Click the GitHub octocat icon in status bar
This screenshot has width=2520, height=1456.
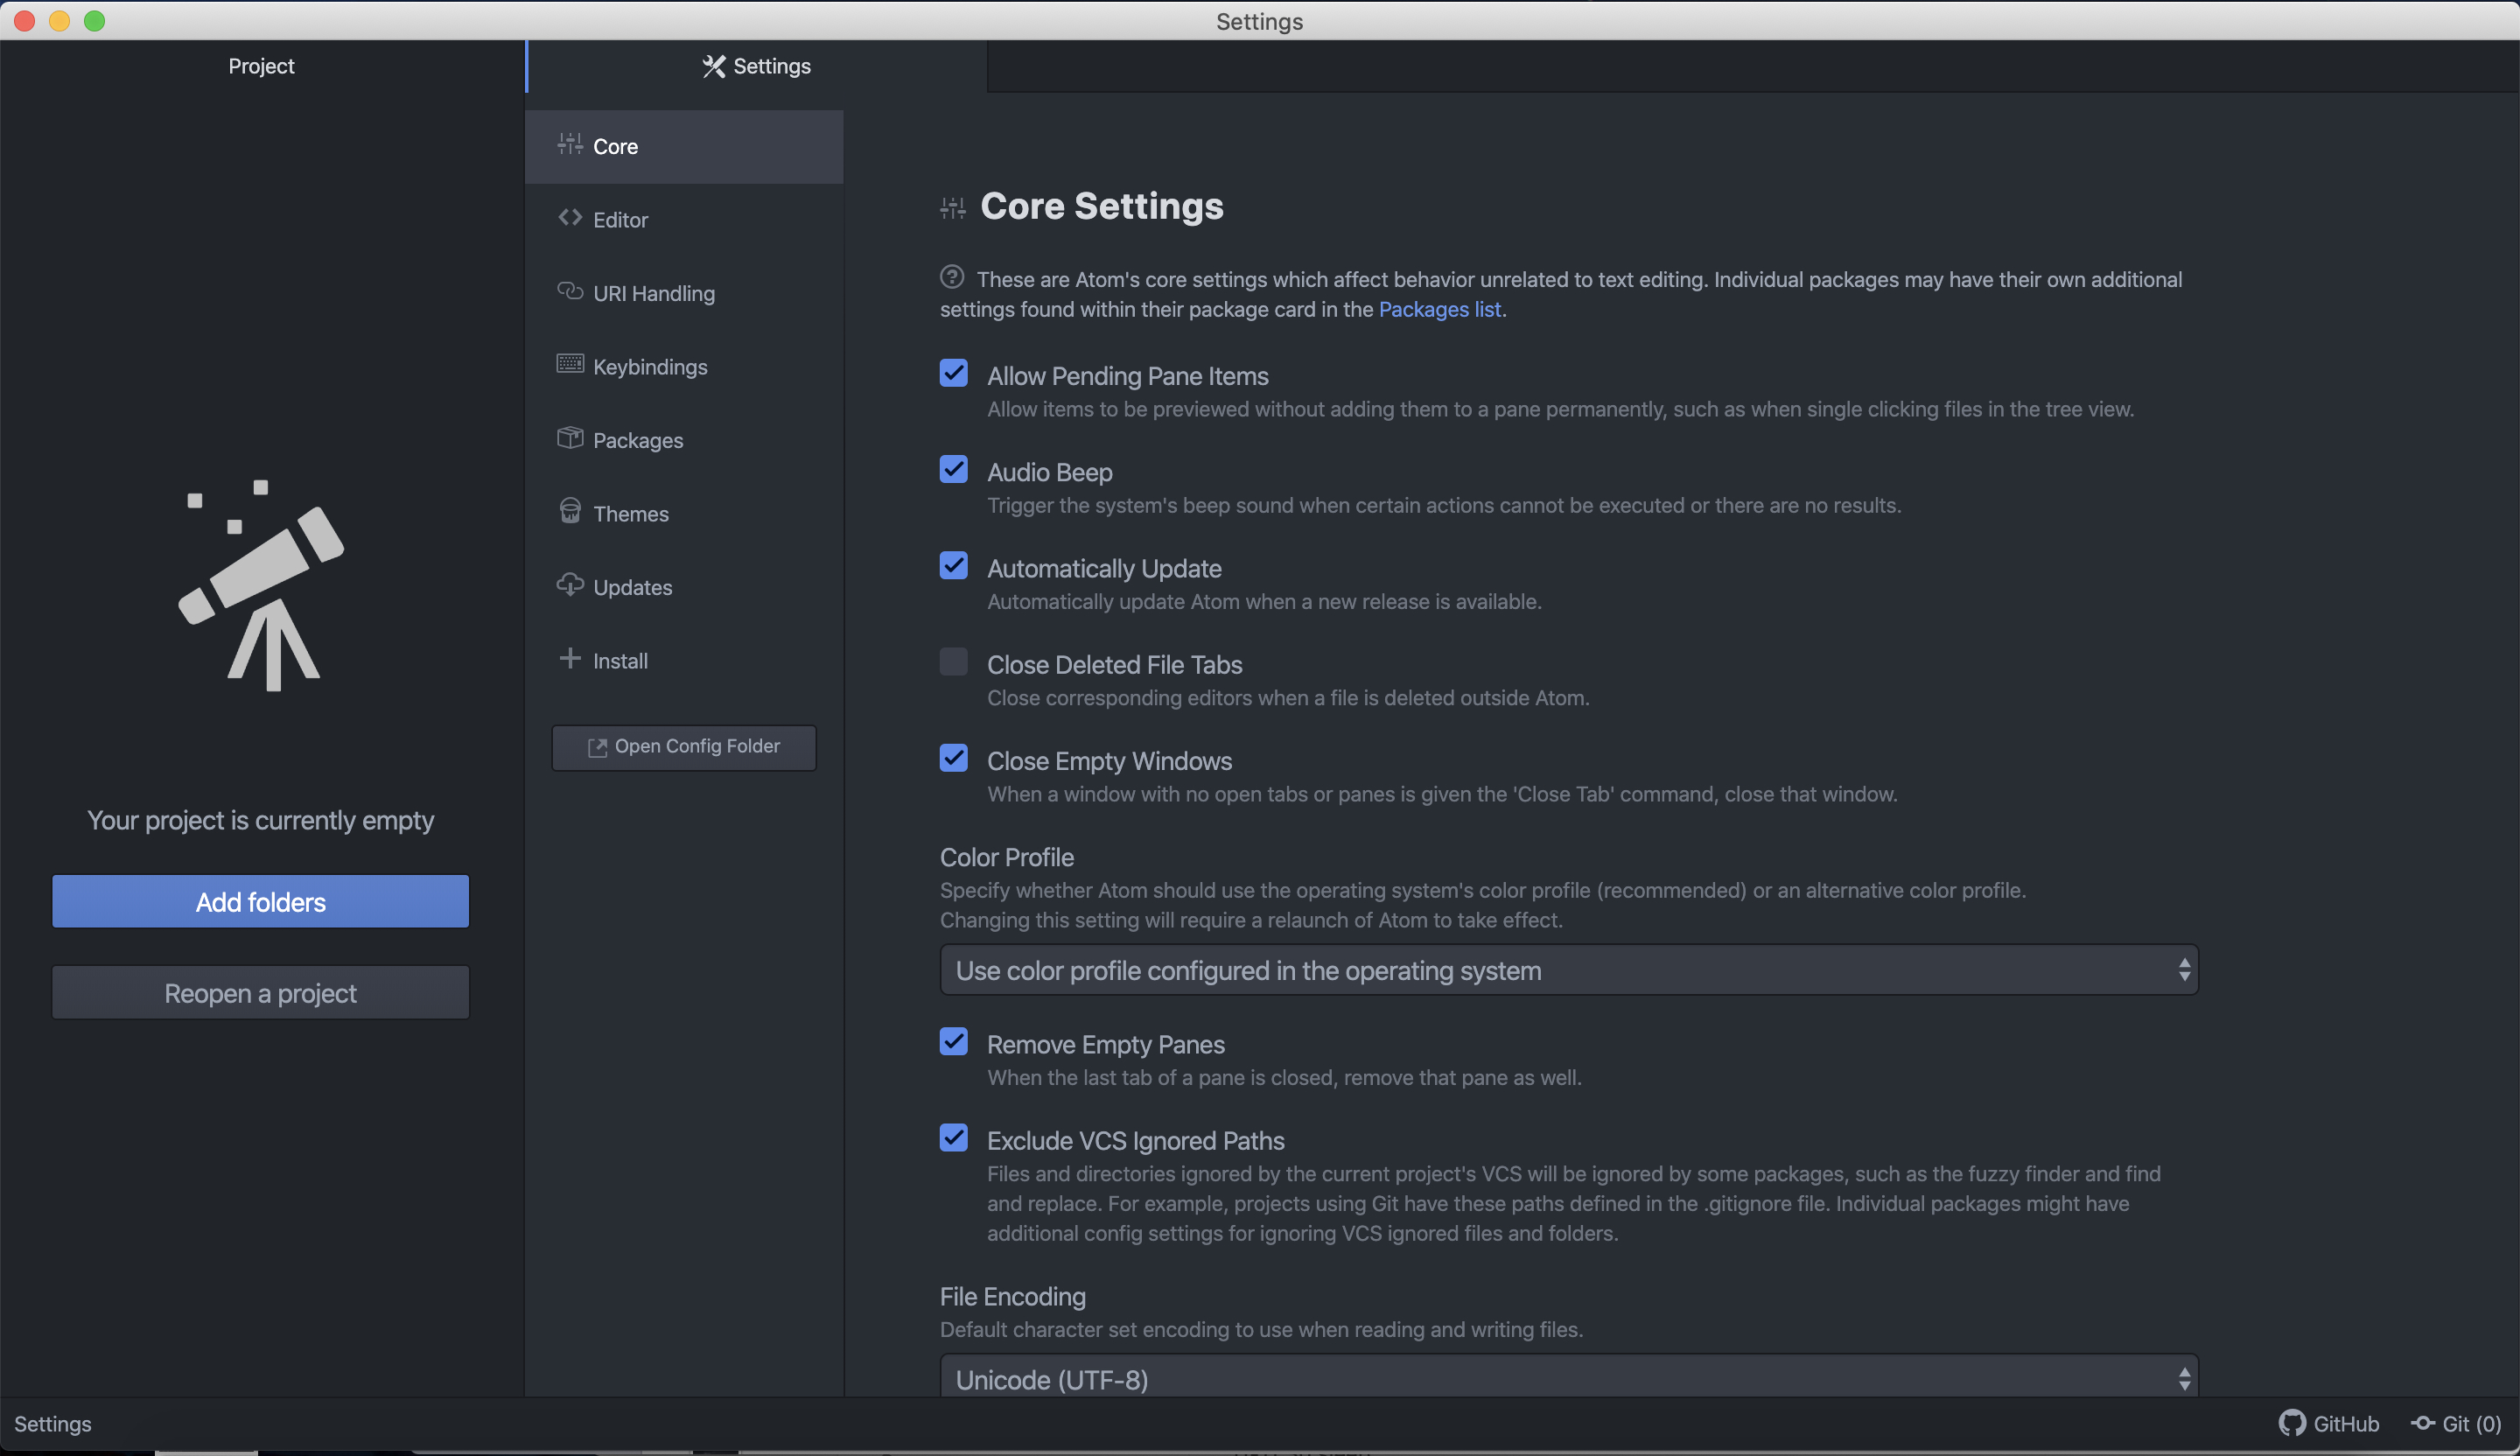click(2292, 1423)
